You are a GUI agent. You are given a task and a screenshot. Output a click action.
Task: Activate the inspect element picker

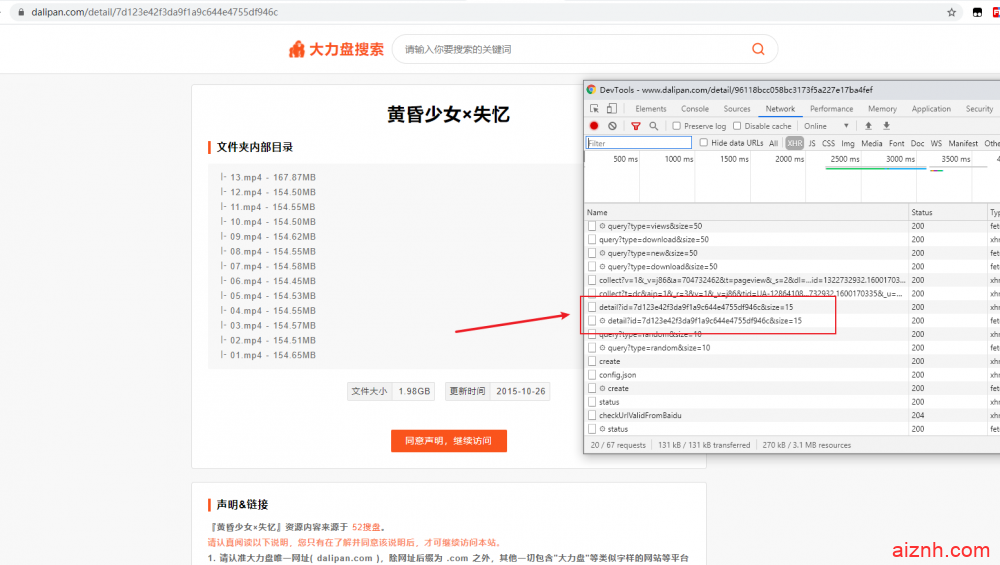(x=594, y=109)
